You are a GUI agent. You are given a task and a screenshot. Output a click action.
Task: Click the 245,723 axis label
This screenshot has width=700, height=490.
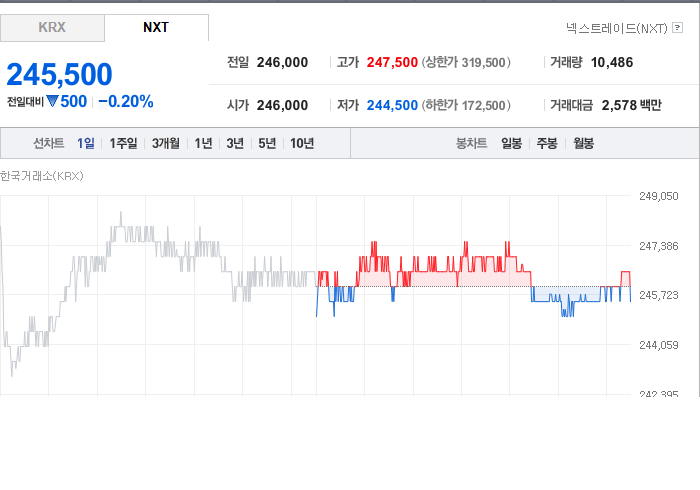coord(658,295)
